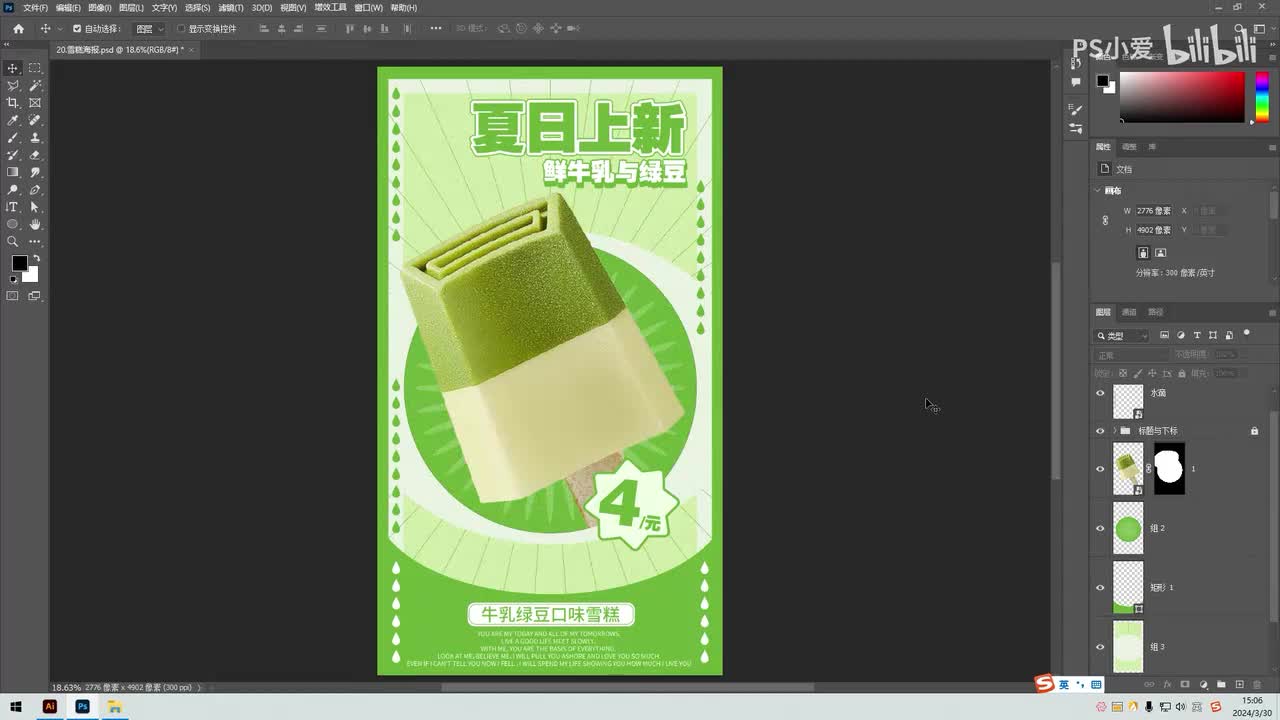Screen dimensions: 1280x720
Task: Collapse the 画布 section in Properties
Action: 1098,190
